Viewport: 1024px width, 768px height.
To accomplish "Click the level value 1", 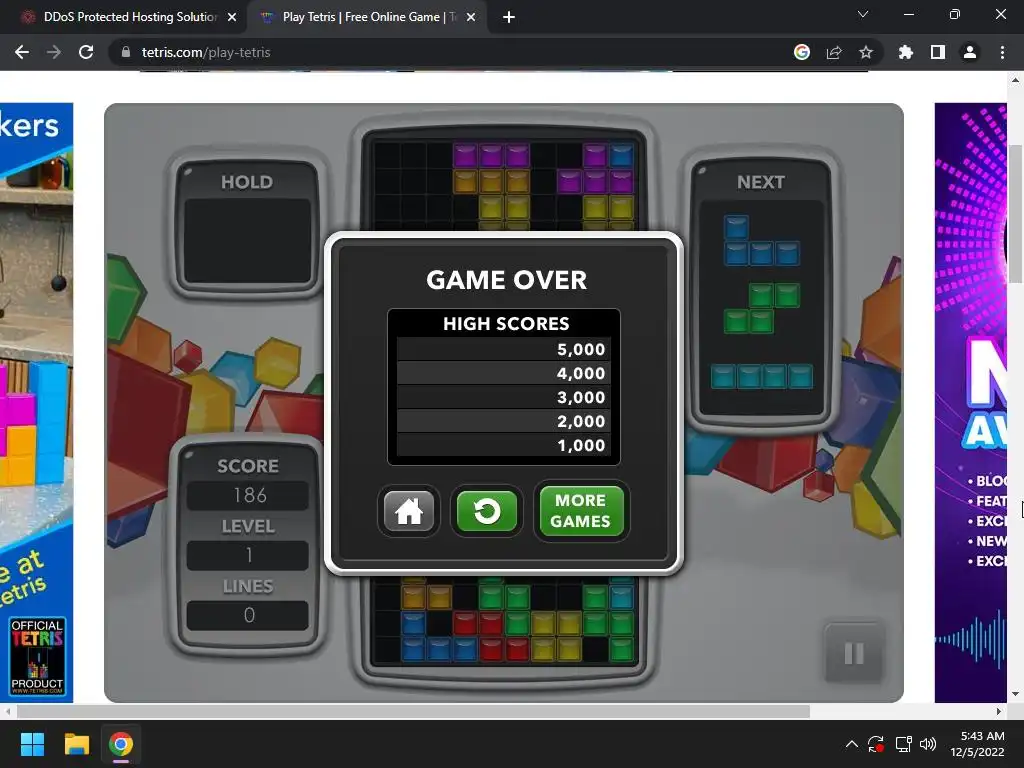I will [249, 555].
